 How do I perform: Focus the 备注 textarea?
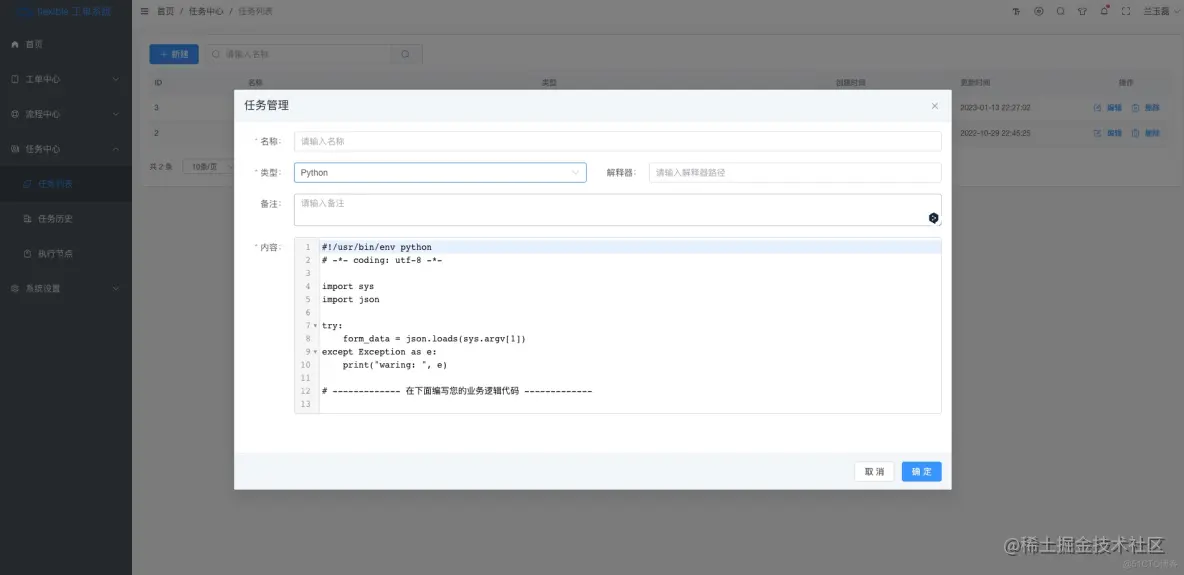pyautogui.click(x=618, y=210)
